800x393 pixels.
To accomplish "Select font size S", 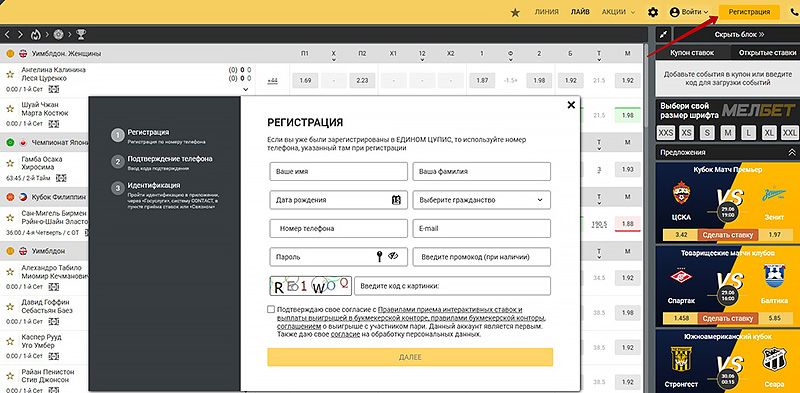I will tap(707, 133).
